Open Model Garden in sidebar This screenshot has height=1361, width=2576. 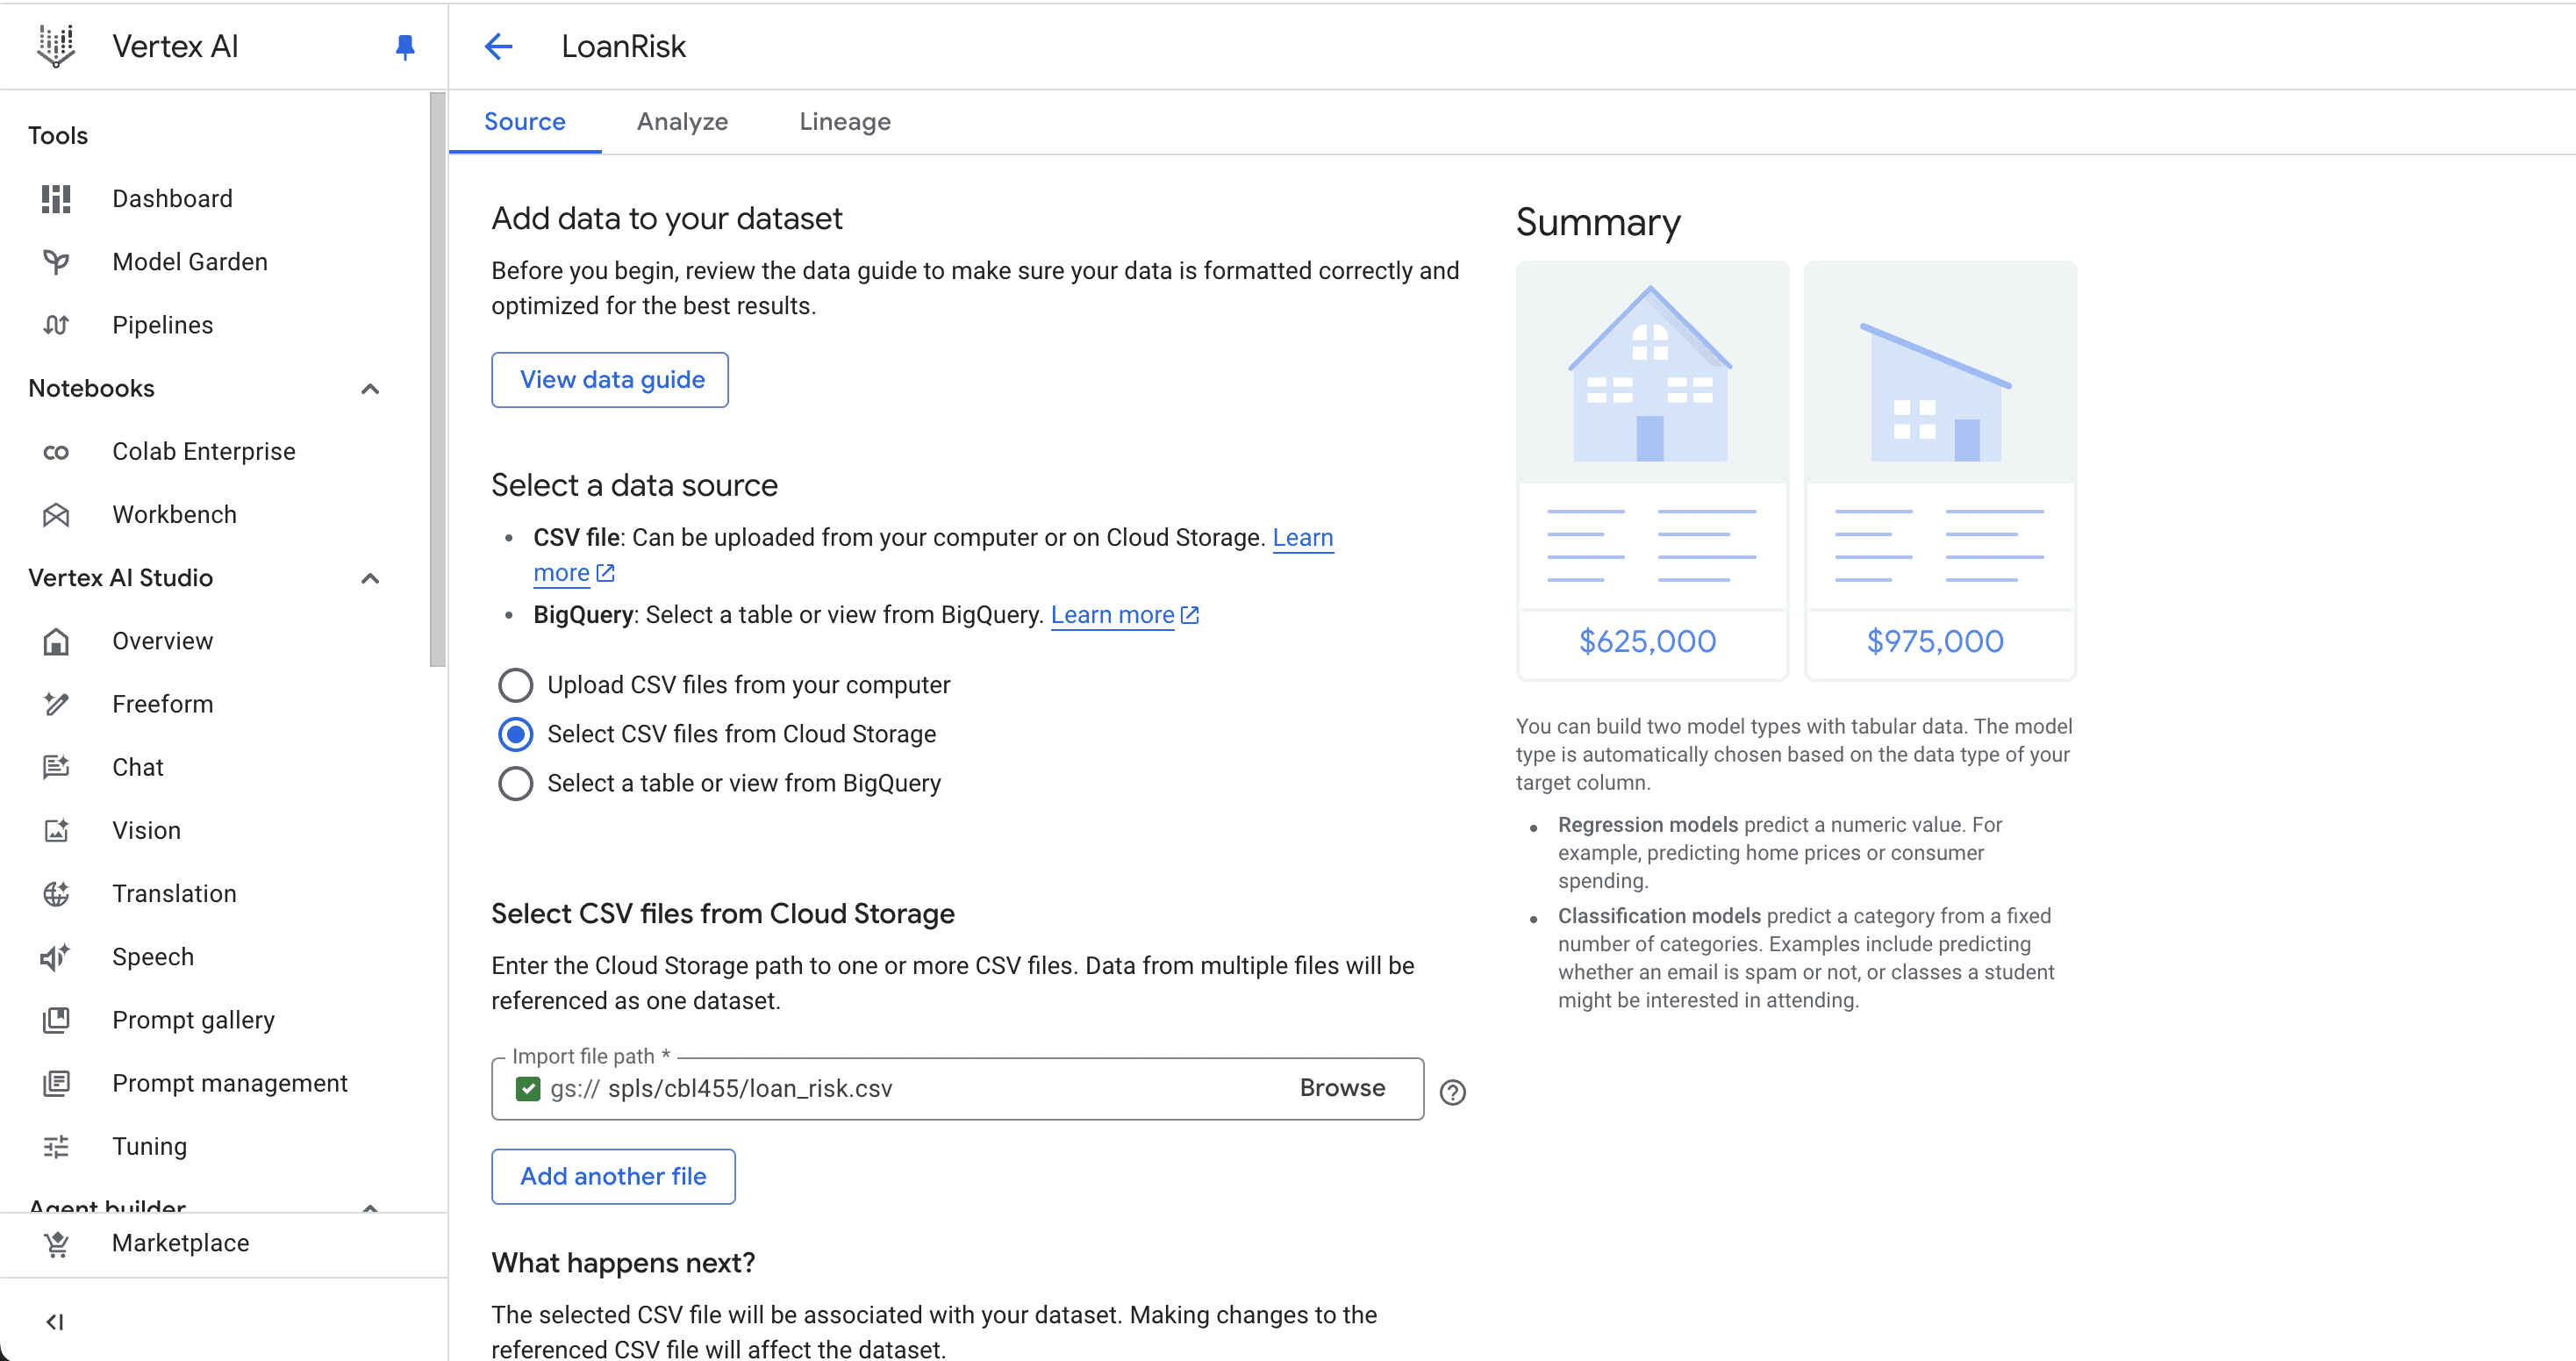(190, 262)
